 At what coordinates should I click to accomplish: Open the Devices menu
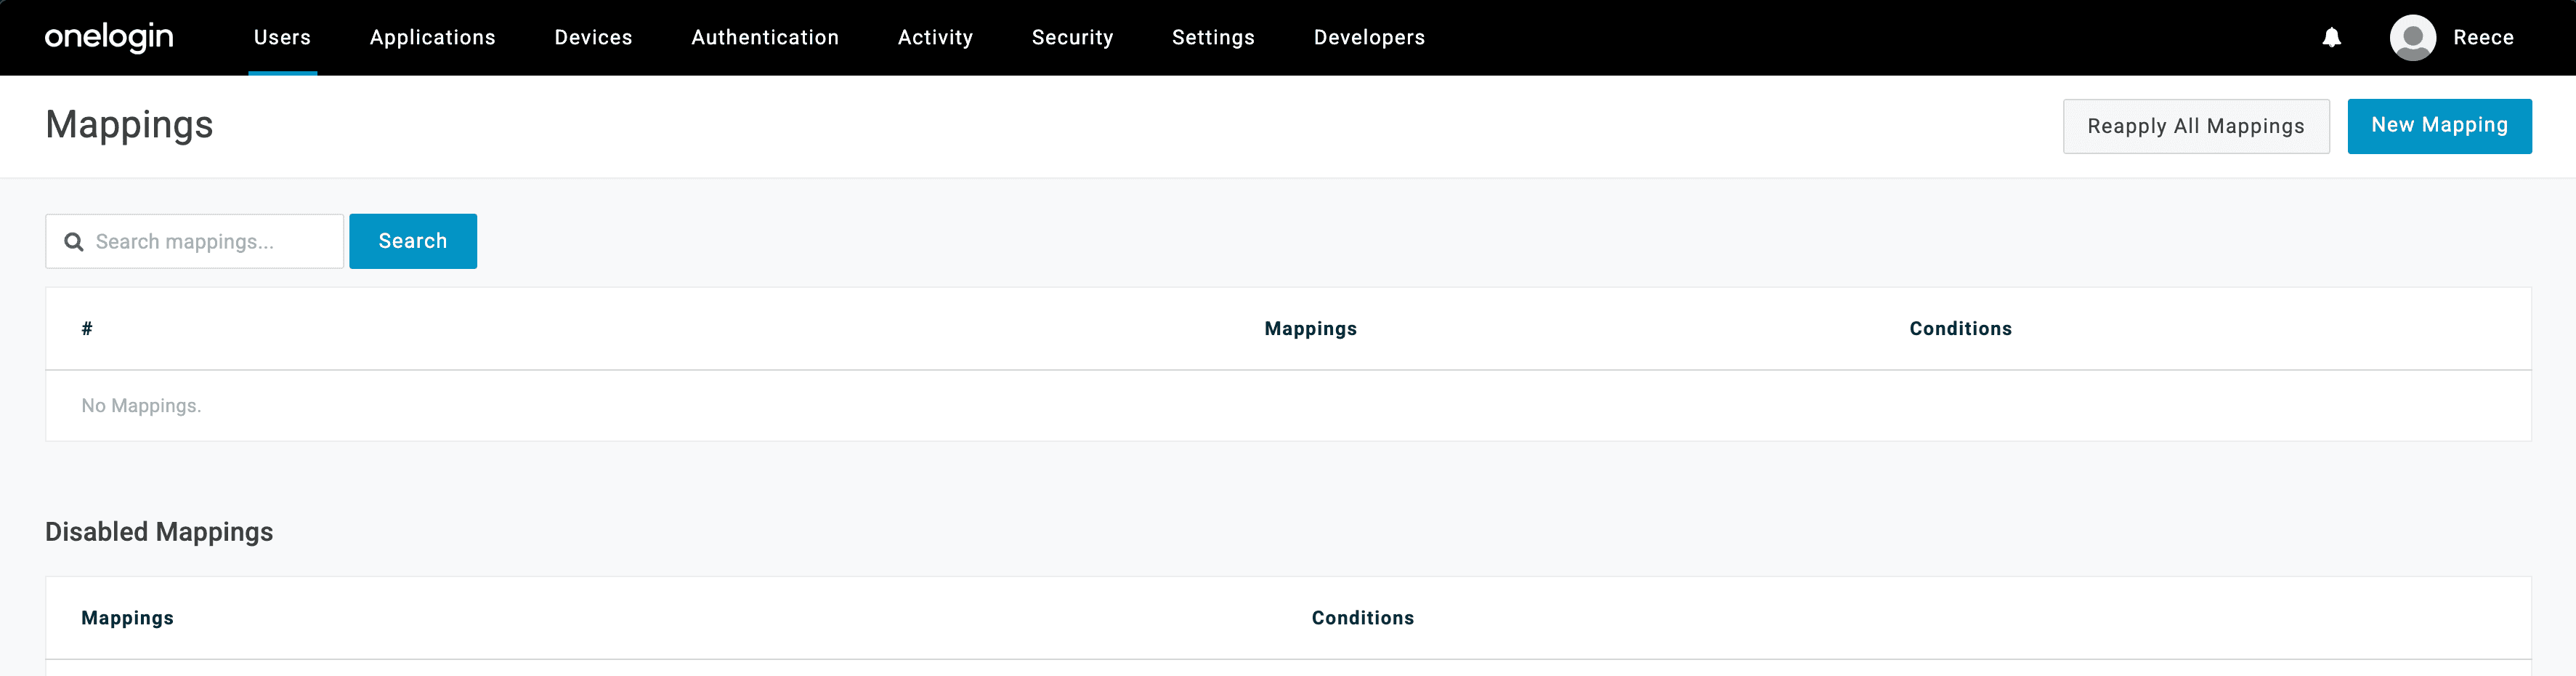[593, 37]
